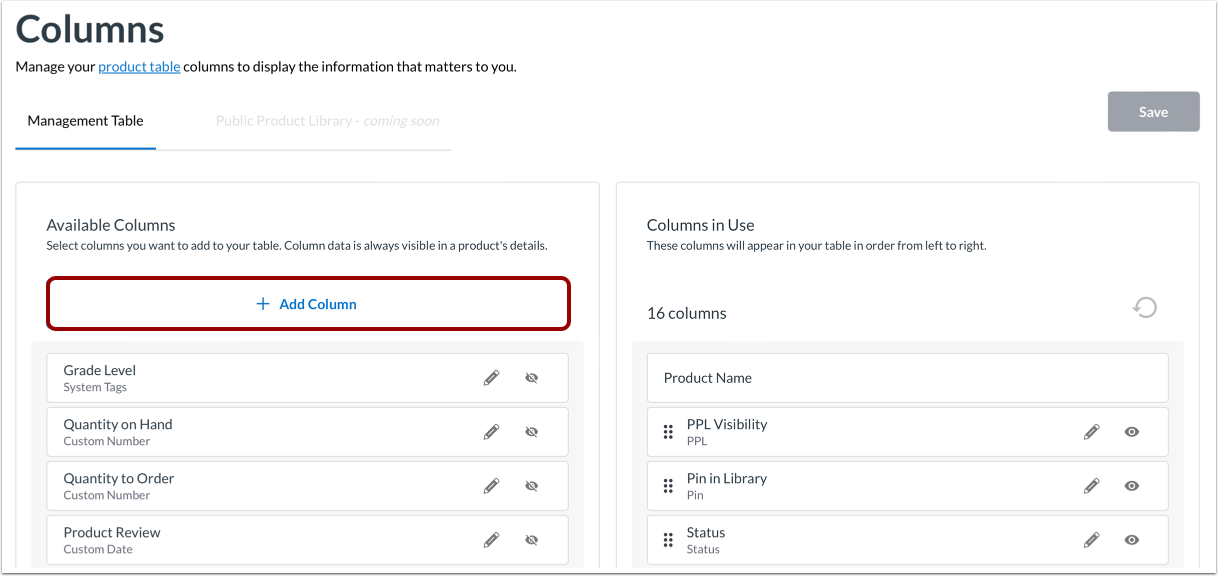1218x576 pixels.
Task: Edit the Grade Level column settings
Action: coord(491,377)
